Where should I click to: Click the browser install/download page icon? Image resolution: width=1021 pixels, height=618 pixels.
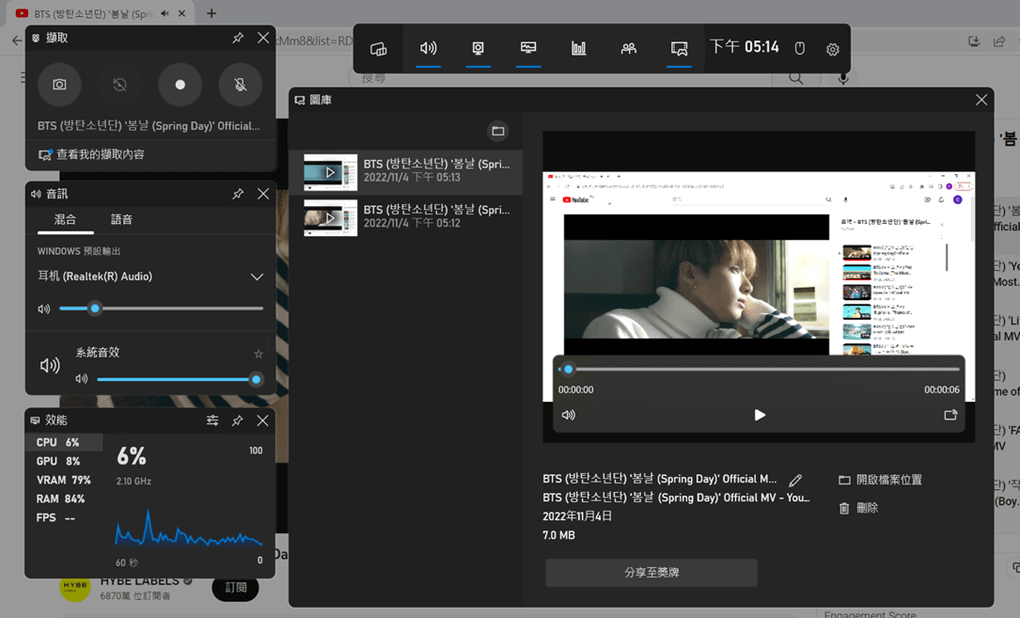coord(974,41)
